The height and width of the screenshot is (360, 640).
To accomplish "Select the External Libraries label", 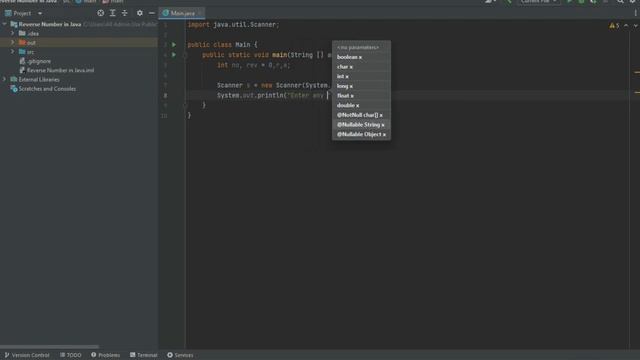I will (39, 80).
